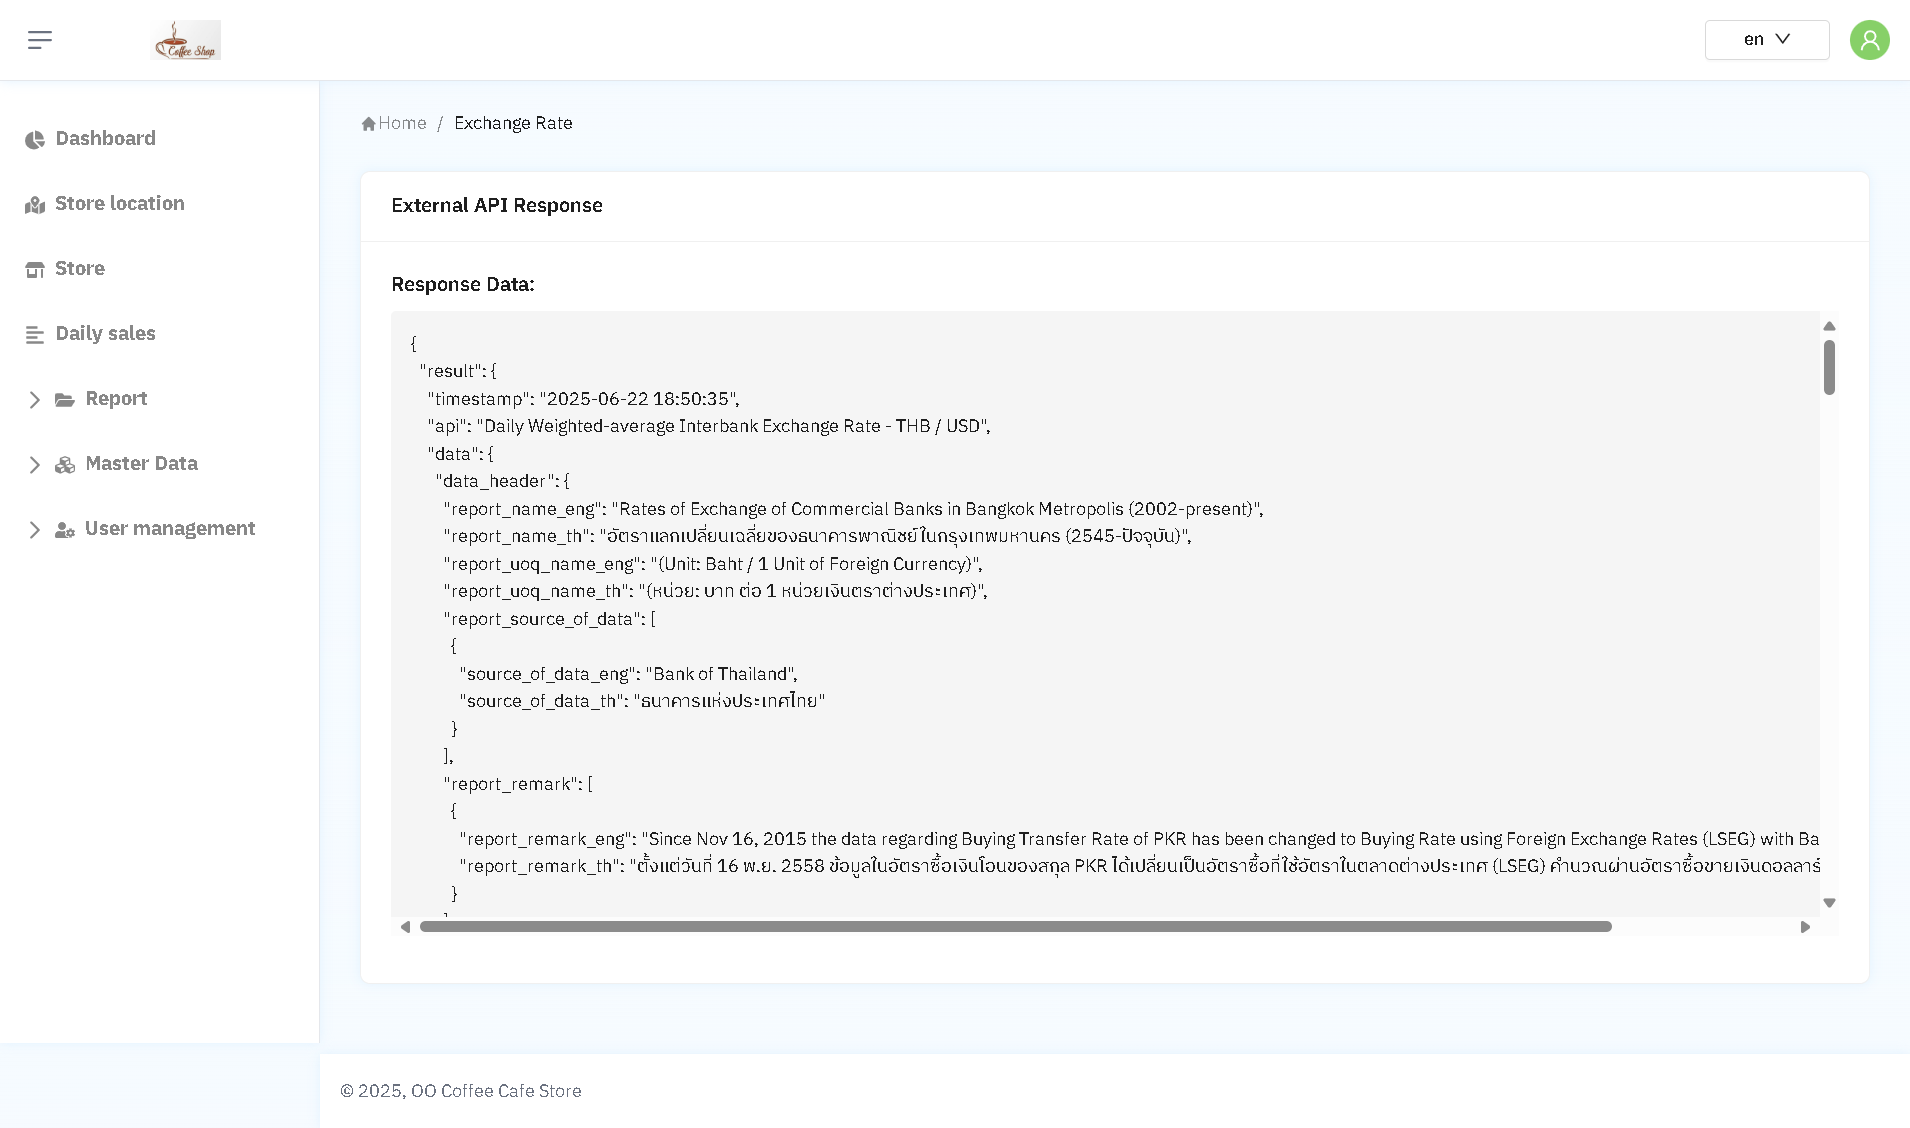
Task: Select the User management menu label
Action: 170,528
